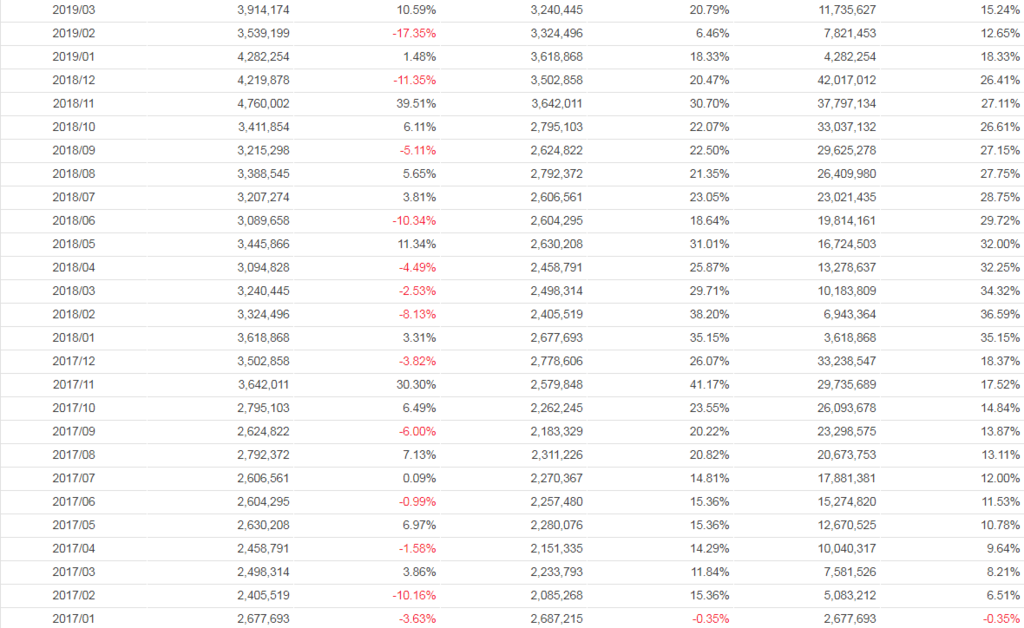Click the 2,687,215 value cell
Image resolution: width=1024 pixels, height=628 pixels.
pos(557,619)
